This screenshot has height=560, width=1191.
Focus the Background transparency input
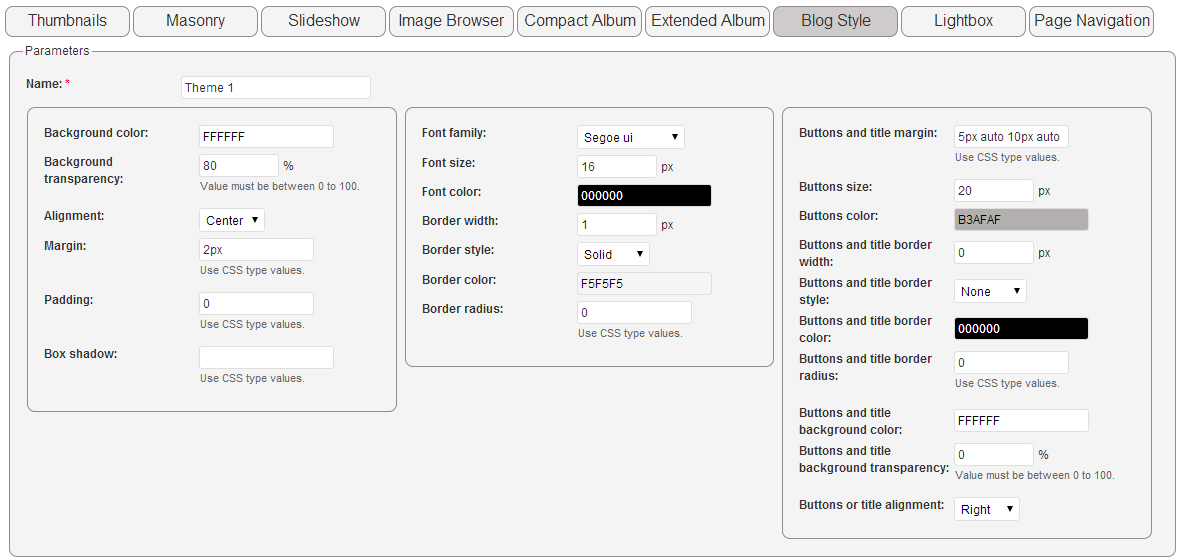coord(239,166)
